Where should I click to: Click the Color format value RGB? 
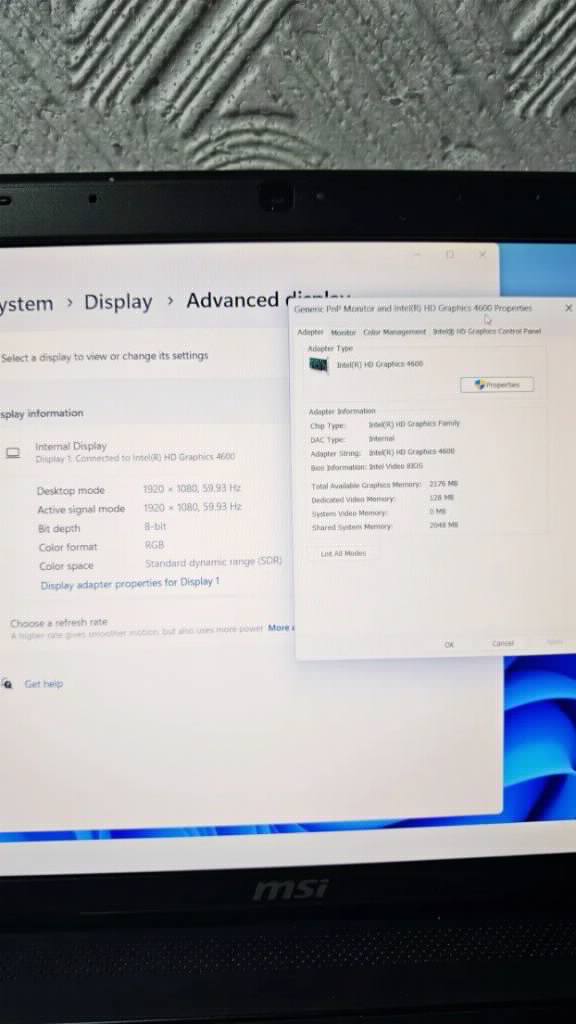pyautogui.click(x=155, y=544)
